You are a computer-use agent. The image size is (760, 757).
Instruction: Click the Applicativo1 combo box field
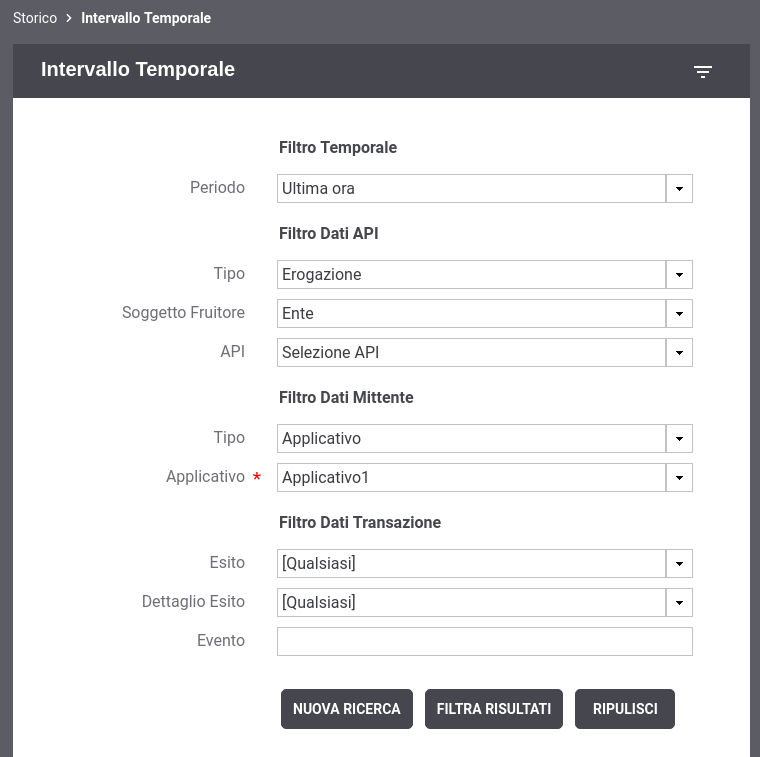[472, 477]
